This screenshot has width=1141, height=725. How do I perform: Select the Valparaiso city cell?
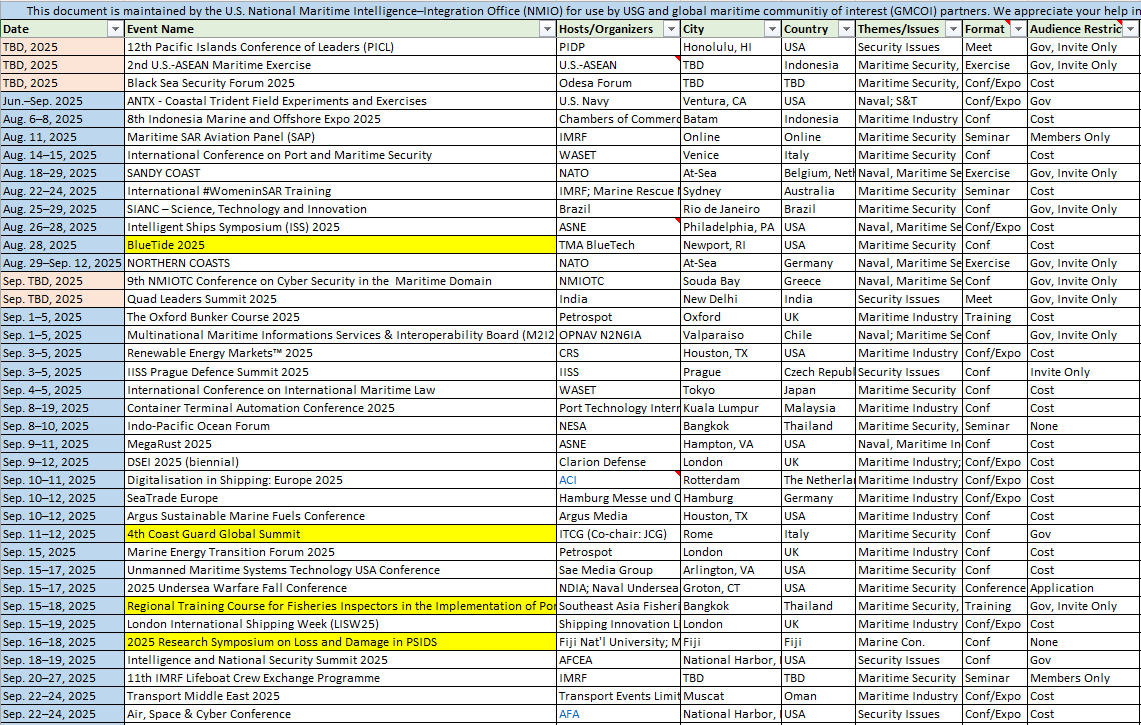click(731, 336)
